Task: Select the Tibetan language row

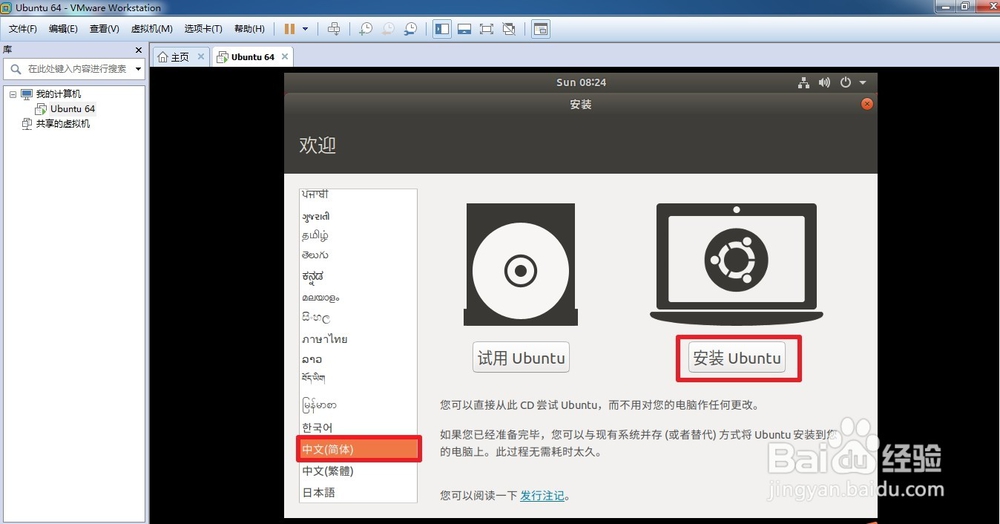Action: tap(358, 379)
